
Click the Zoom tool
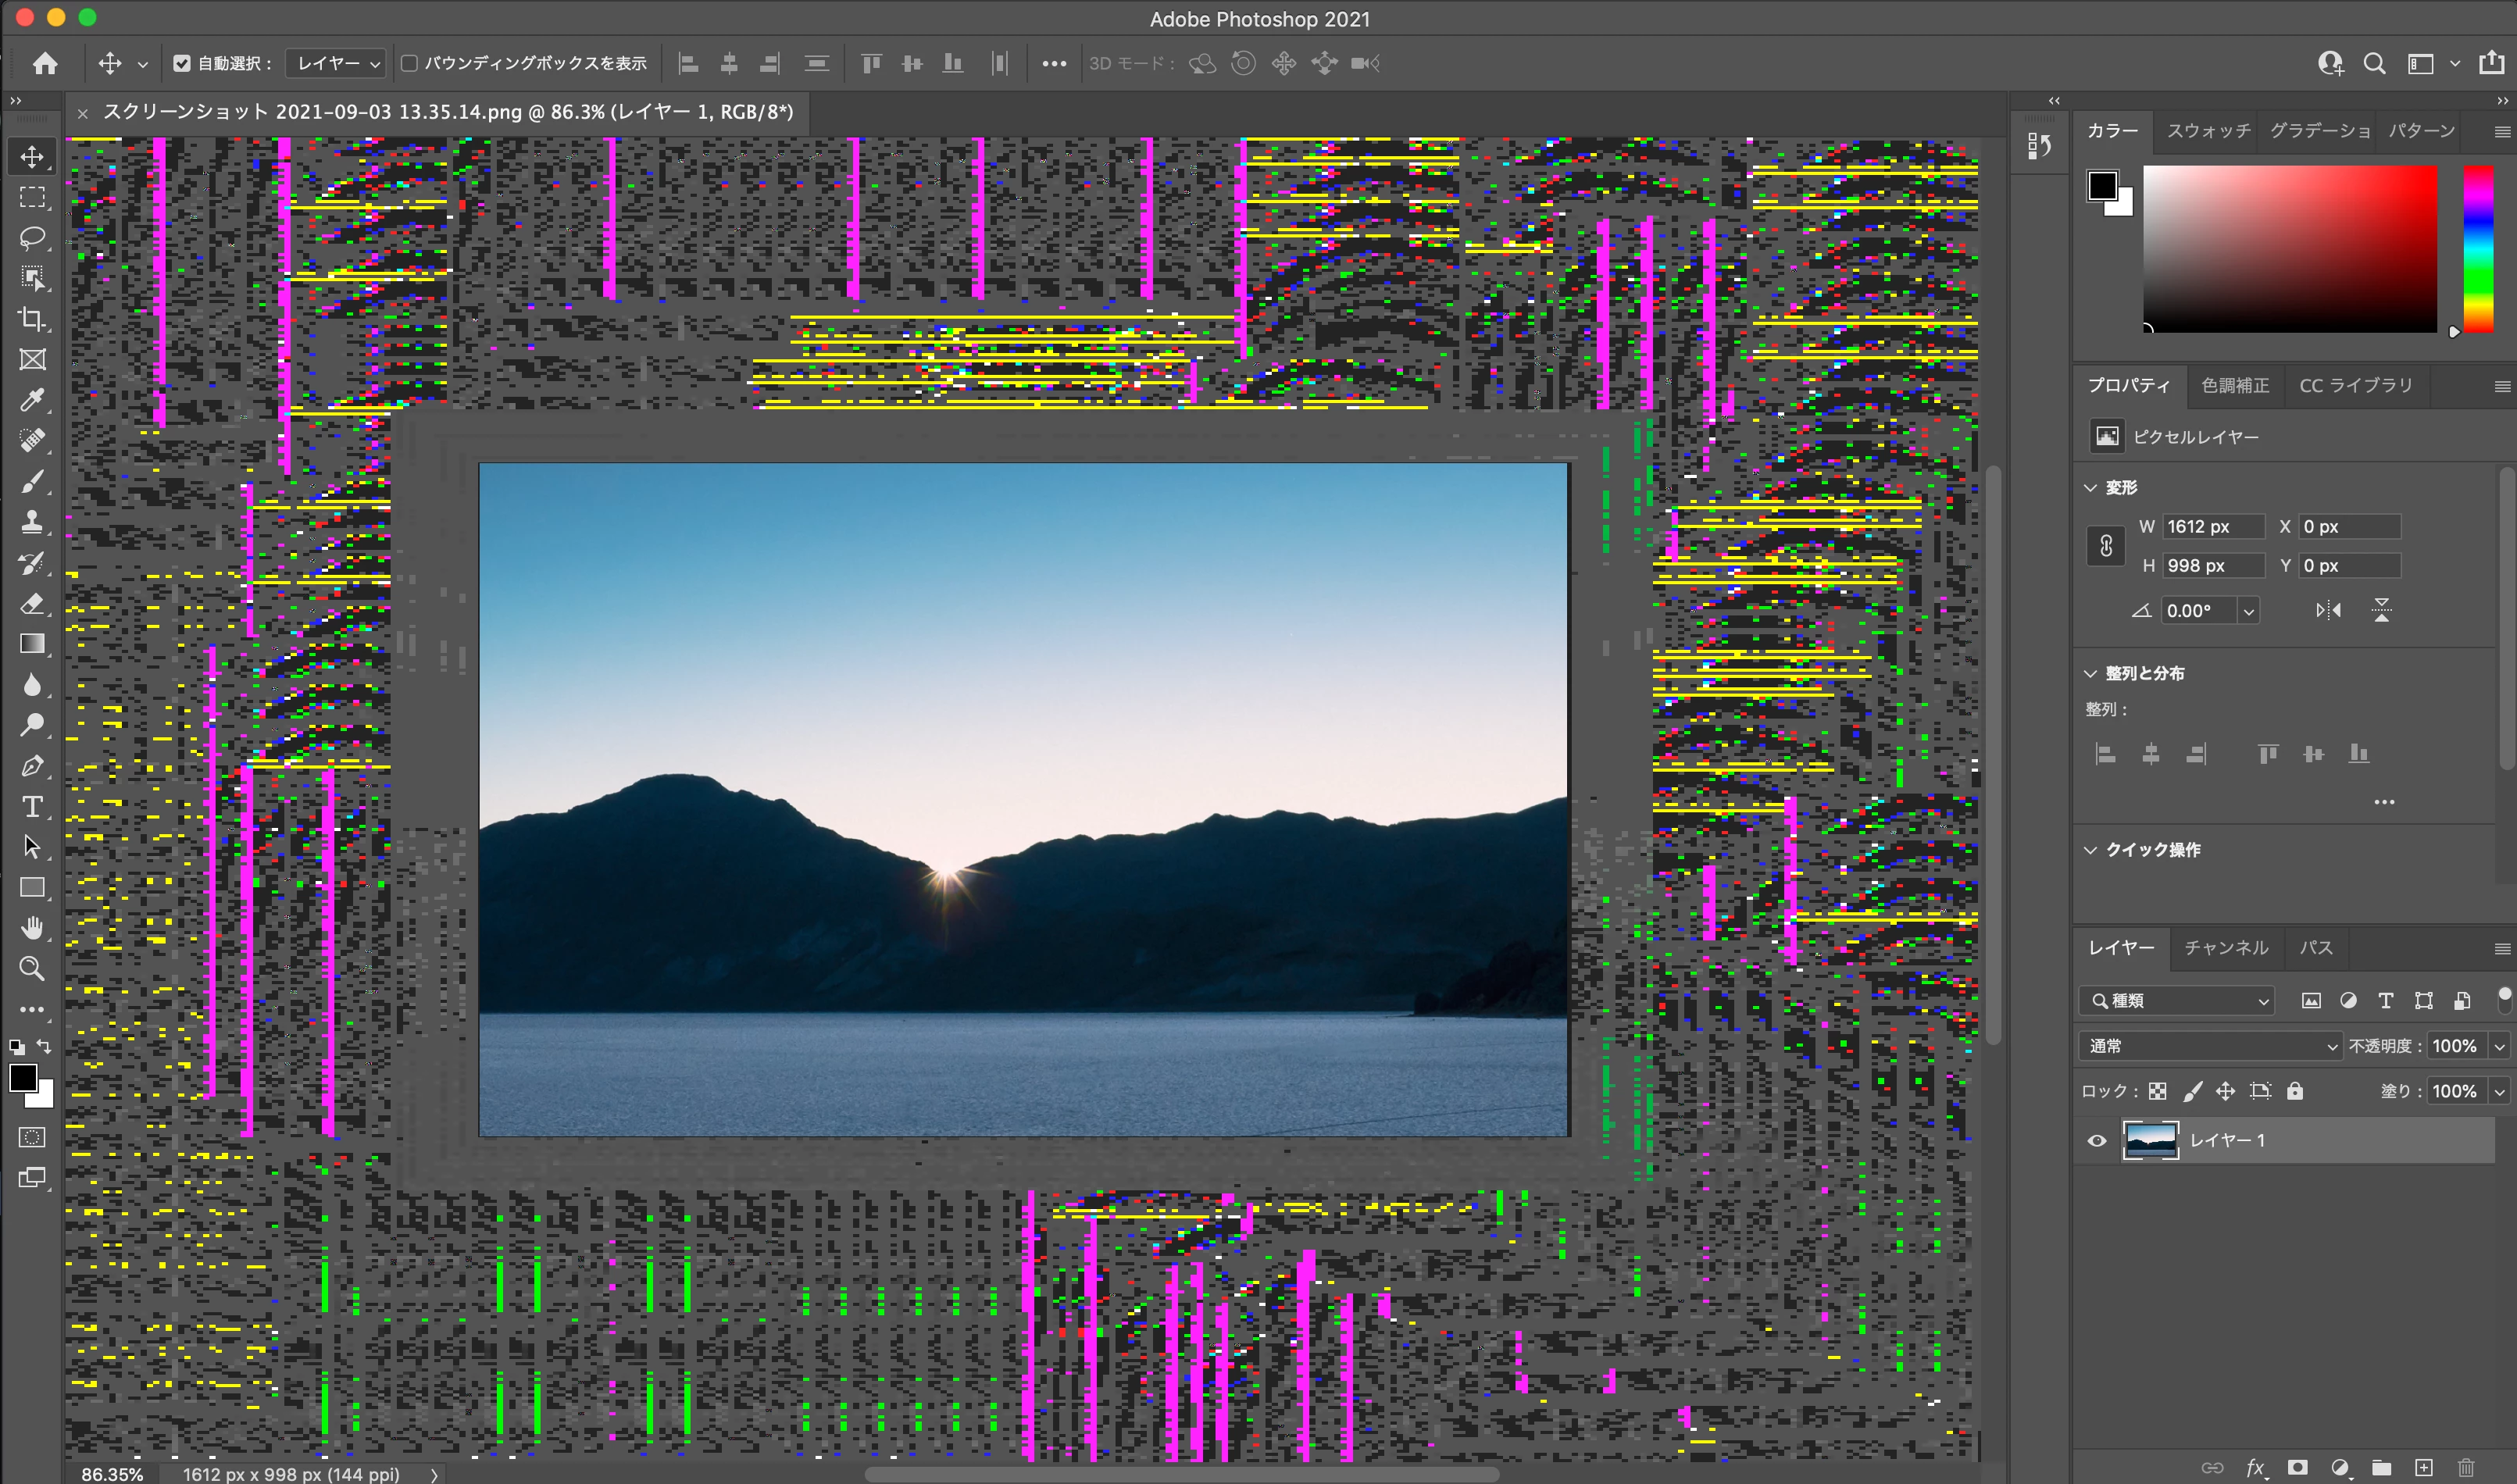point(32,968)
